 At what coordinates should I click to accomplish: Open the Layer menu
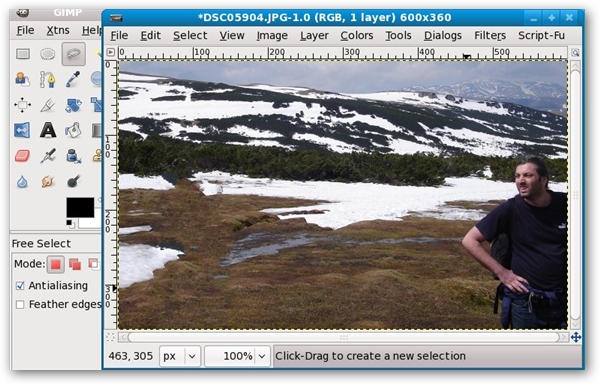[x=314, y=36]
